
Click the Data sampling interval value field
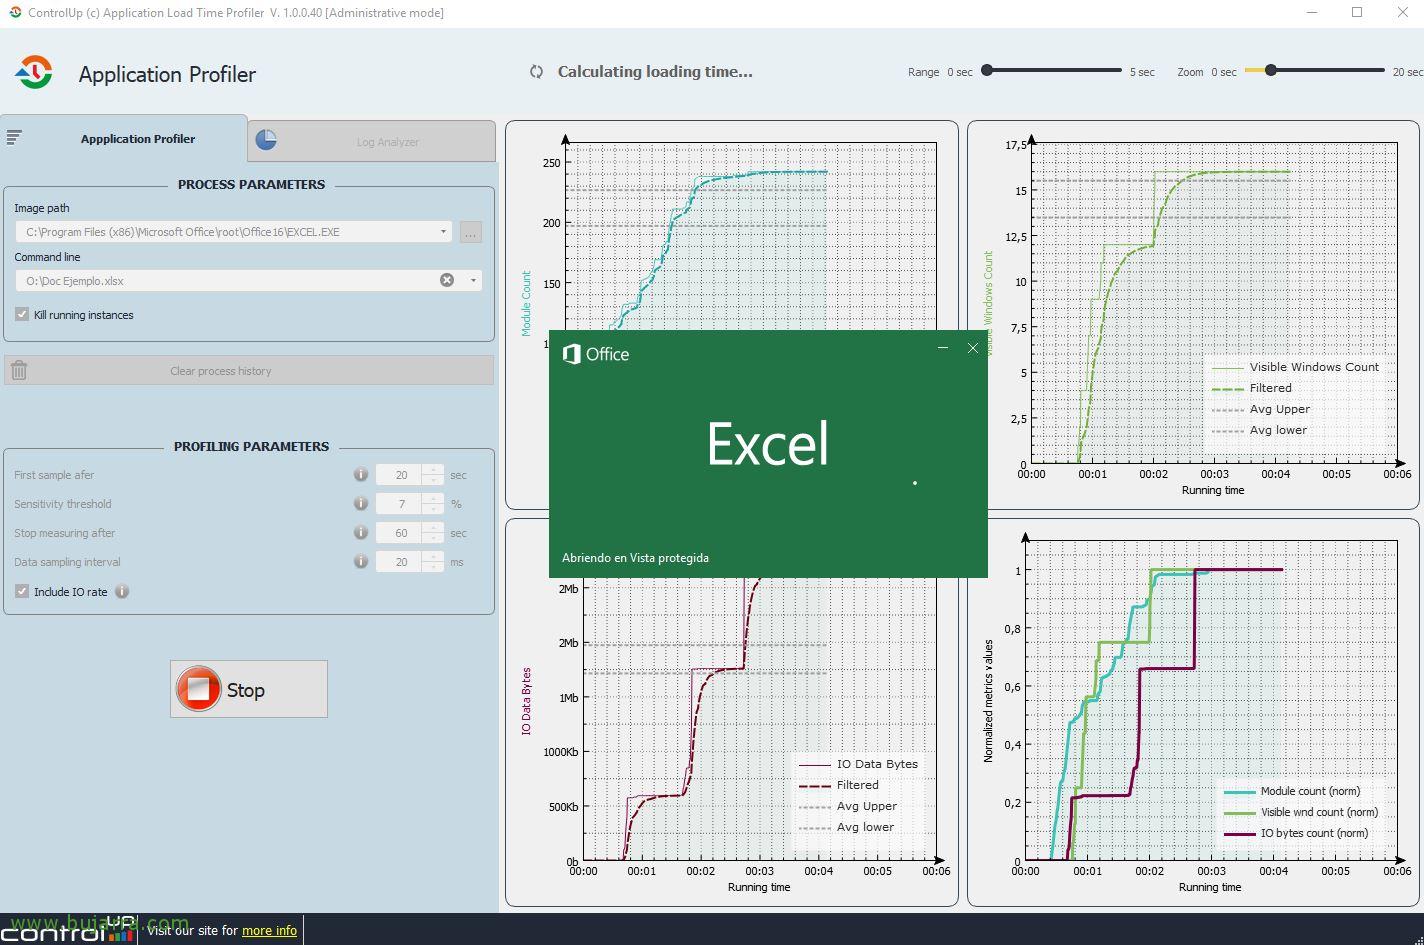tap(400, 562)
